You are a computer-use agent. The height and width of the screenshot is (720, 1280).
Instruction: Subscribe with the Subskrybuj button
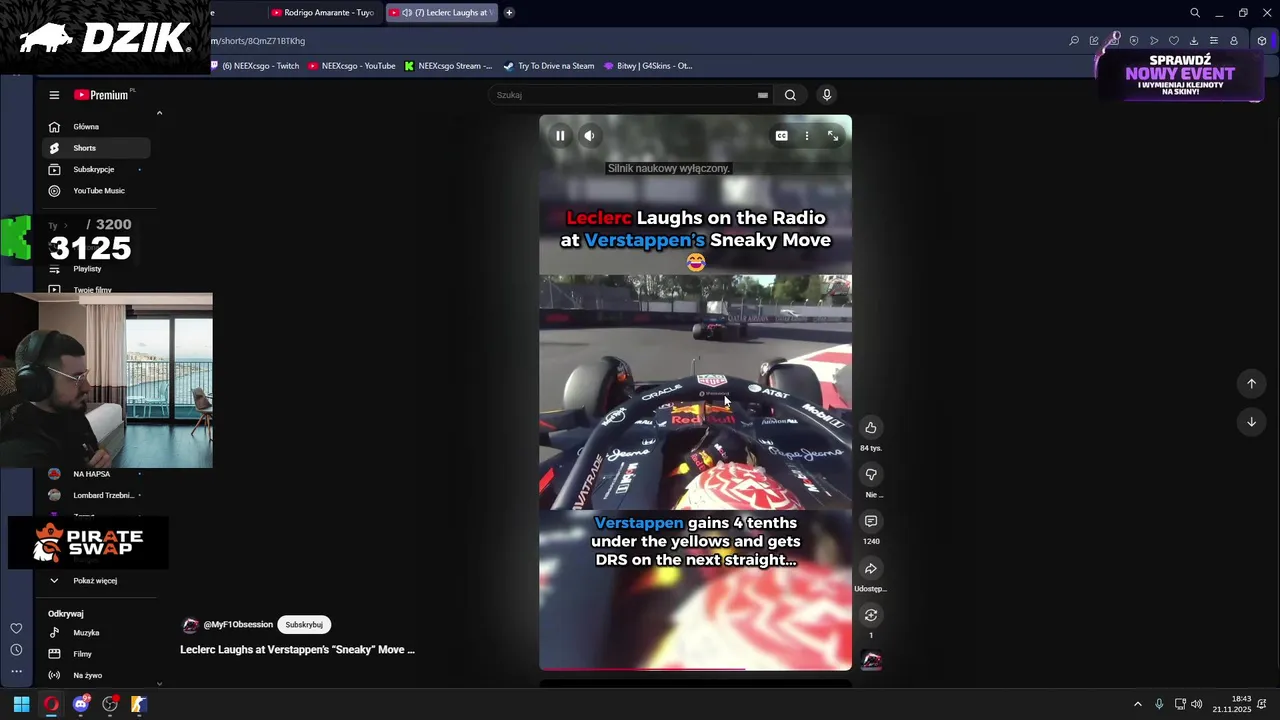pyautogui.click(x=304, y=625)
